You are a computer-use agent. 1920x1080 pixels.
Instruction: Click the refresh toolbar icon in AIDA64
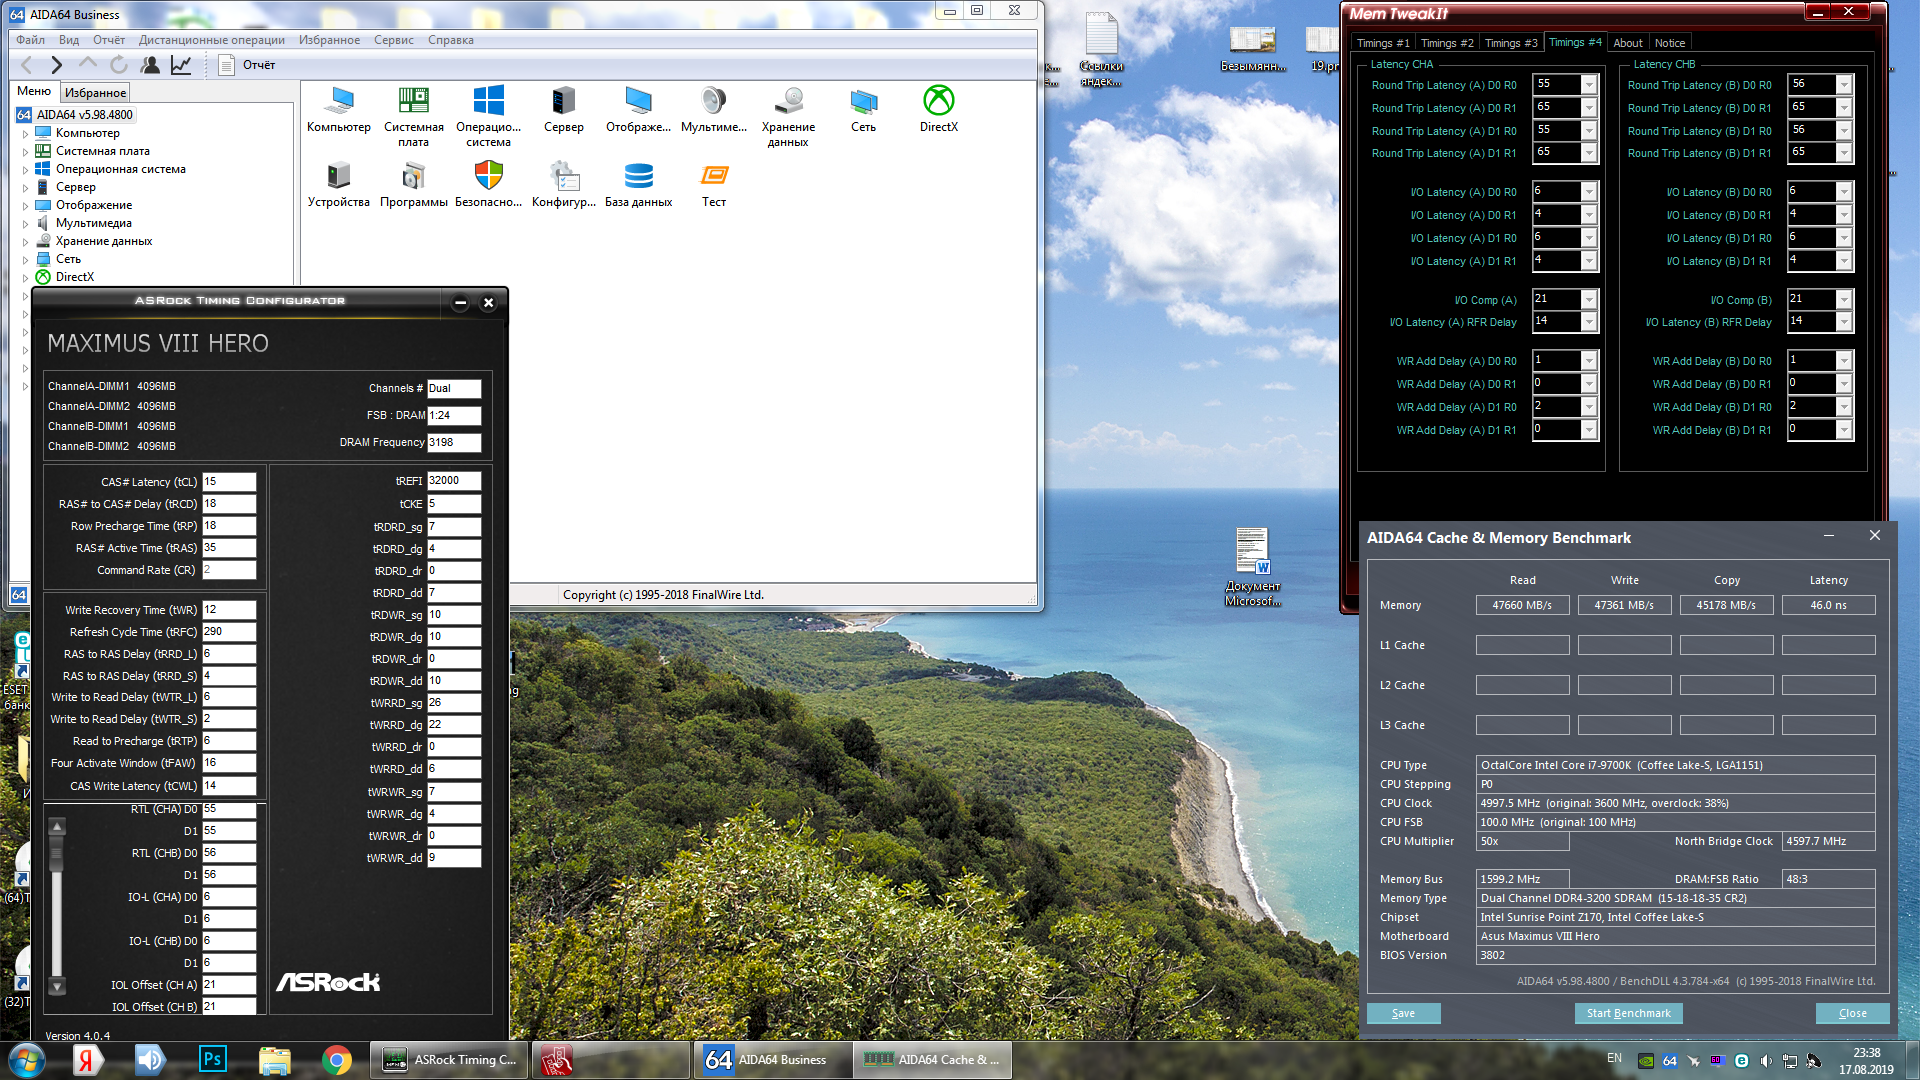[x=119, y=65]
